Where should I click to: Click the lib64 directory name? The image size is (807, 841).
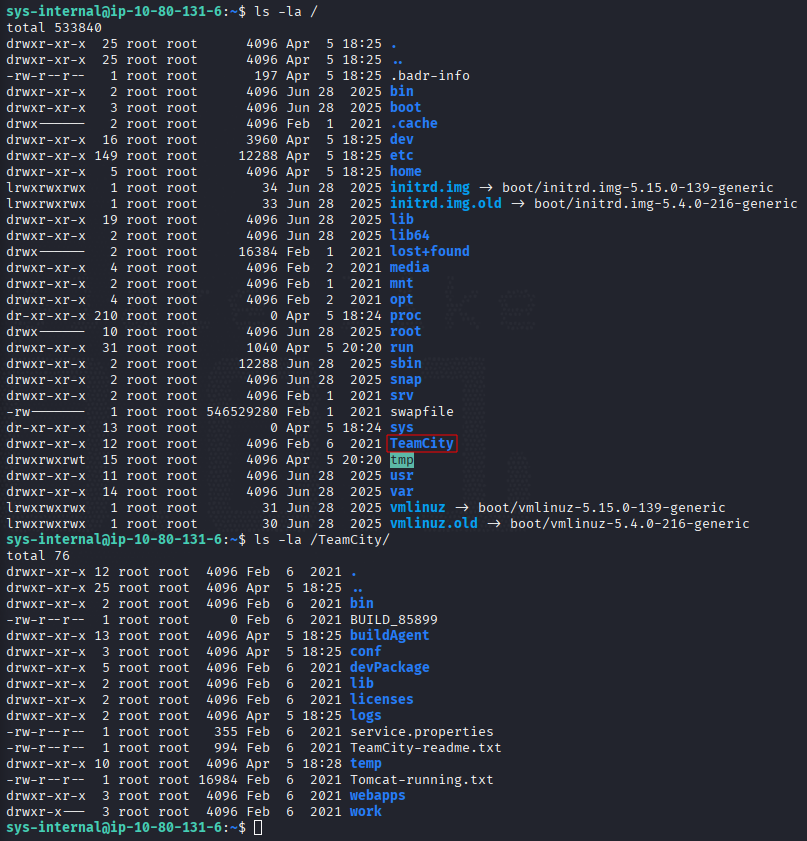[x=410, y=235]
